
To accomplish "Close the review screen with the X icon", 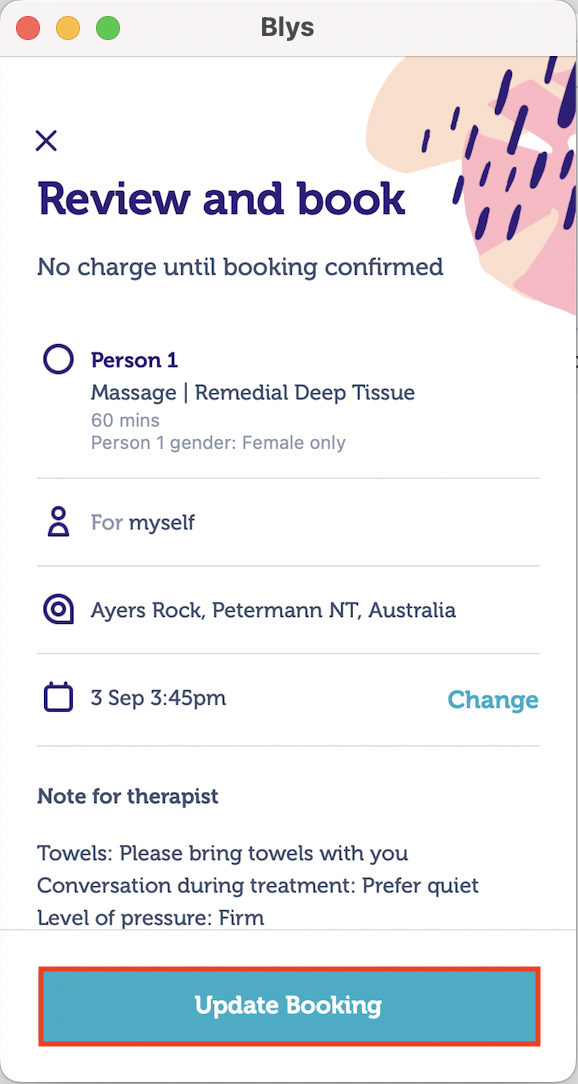I will (x=46, y=141).
